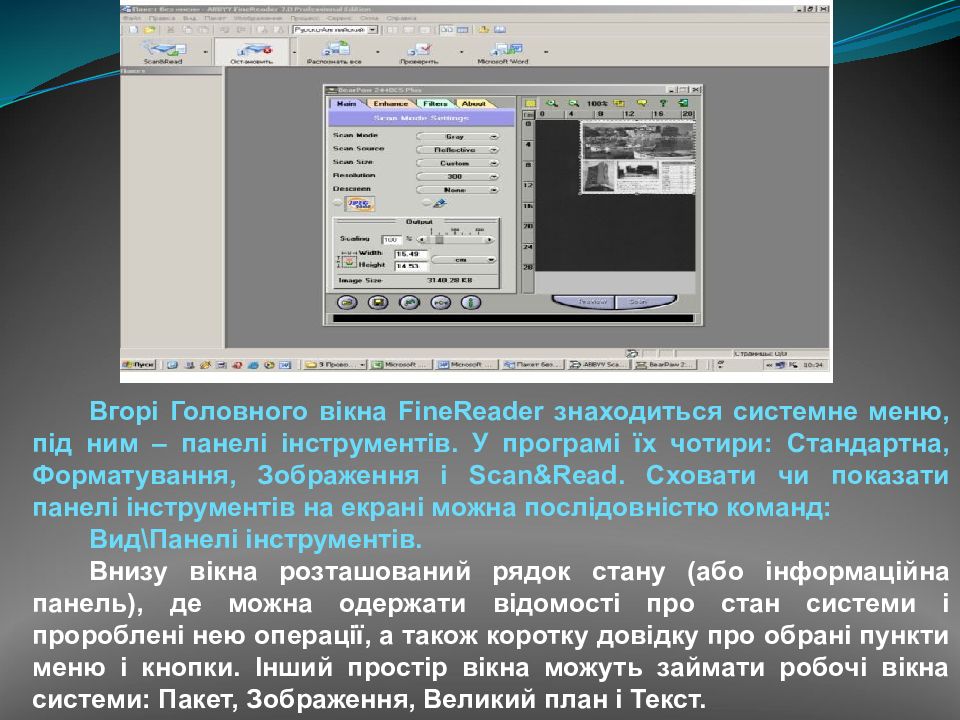Select the radio button next to the pen icon
This screenshot has width=960, height=720.
click(x=426, y=203)
